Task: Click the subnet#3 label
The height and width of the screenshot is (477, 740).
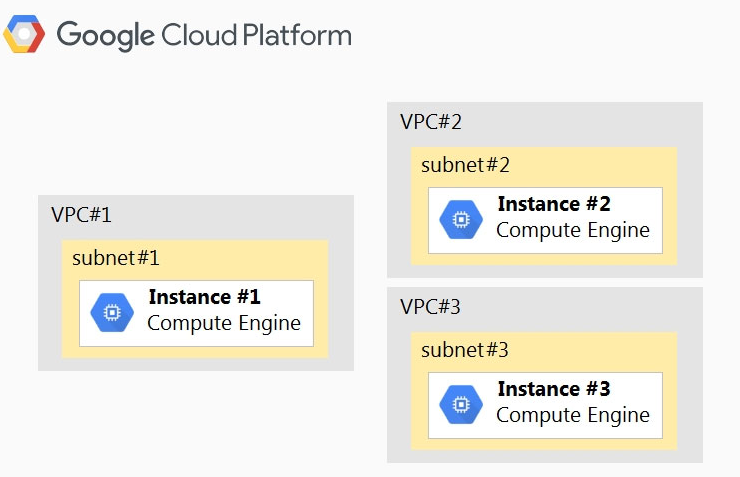Action: 465,350
